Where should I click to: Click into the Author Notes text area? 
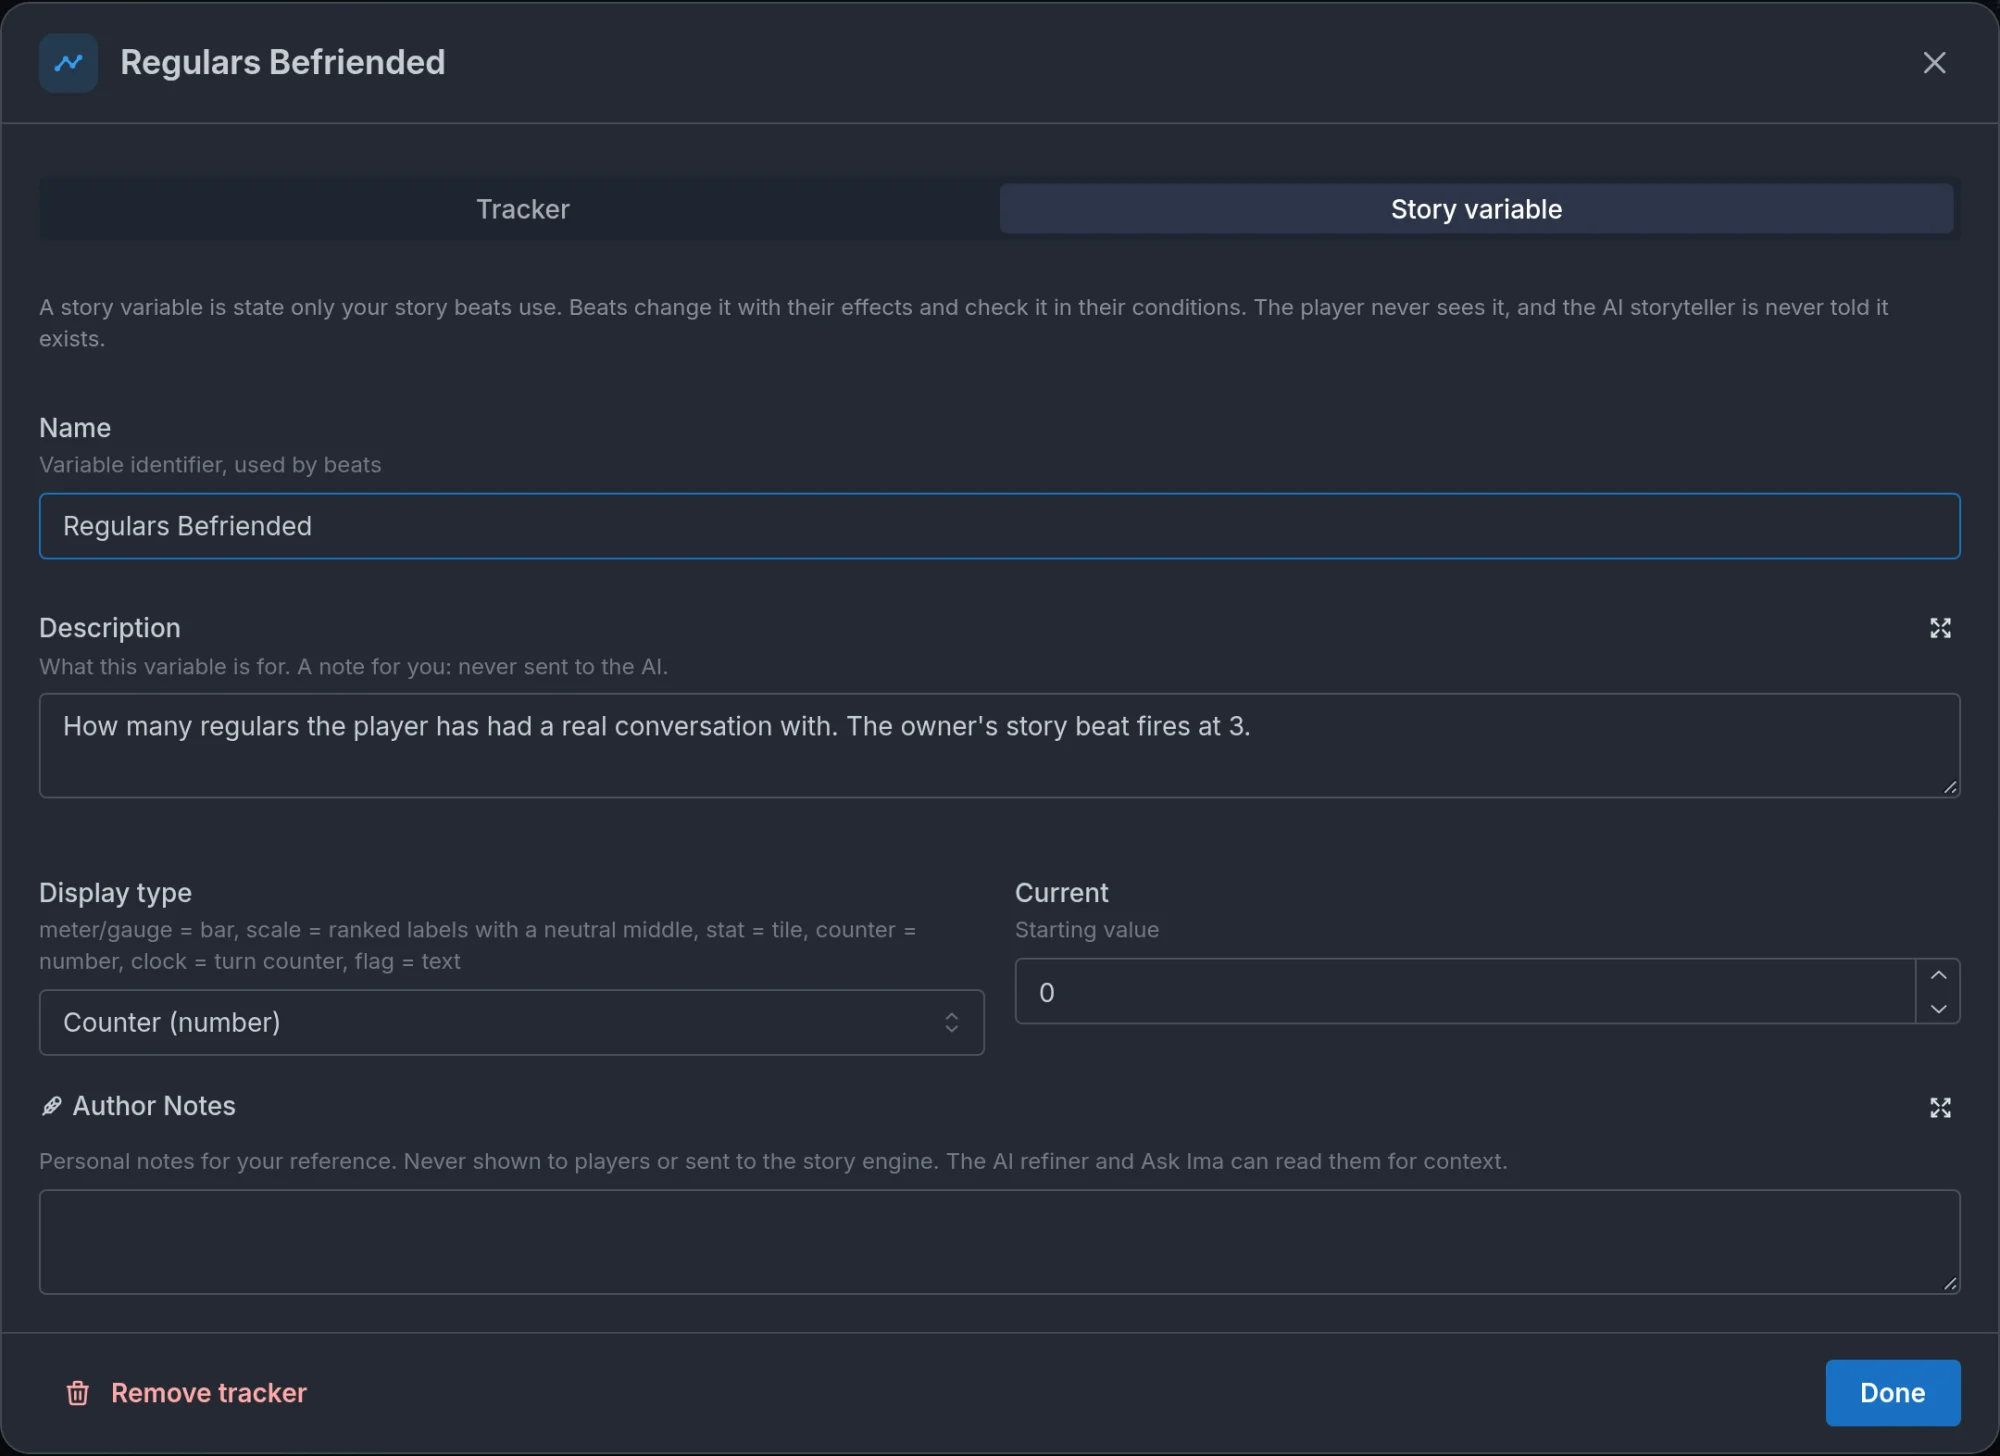click(999, 1242)
